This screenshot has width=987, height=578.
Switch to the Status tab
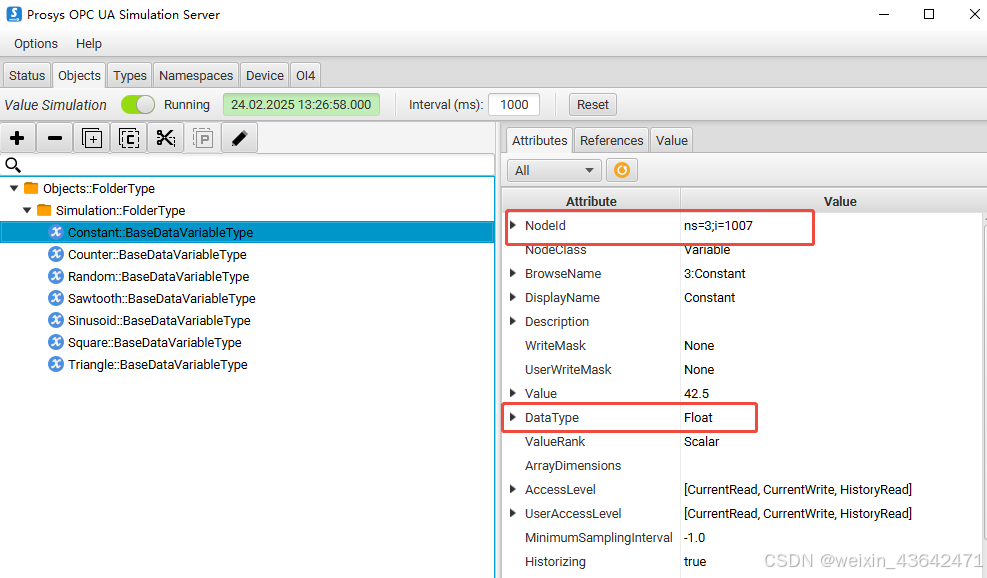point(27,76)
